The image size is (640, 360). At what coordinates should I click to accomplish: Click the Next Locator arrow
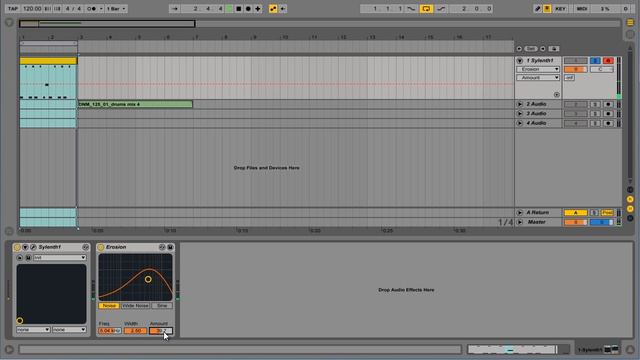click(542, 49)
